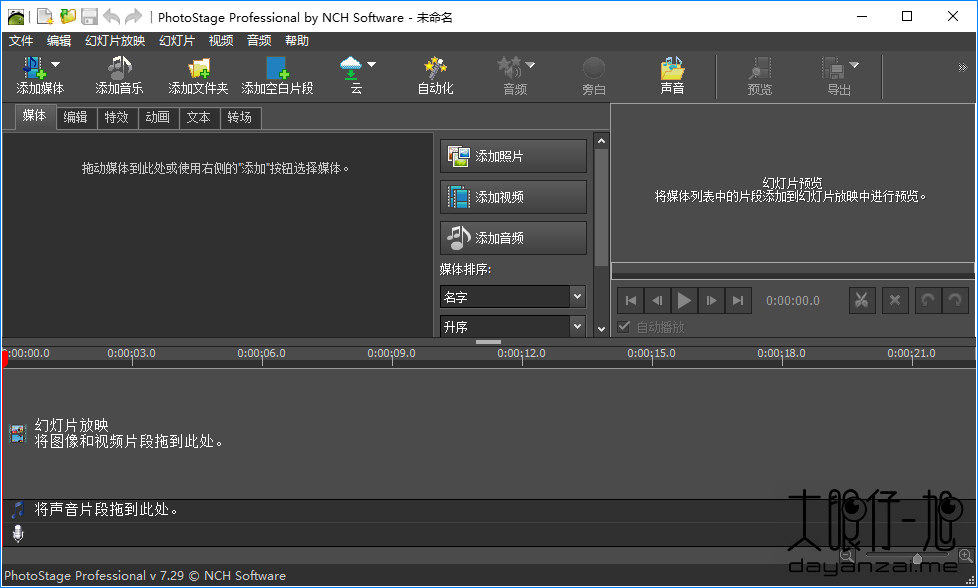Click the slideshow track film icon
Viewport: 978px width, 588px height.
point(17,433)
